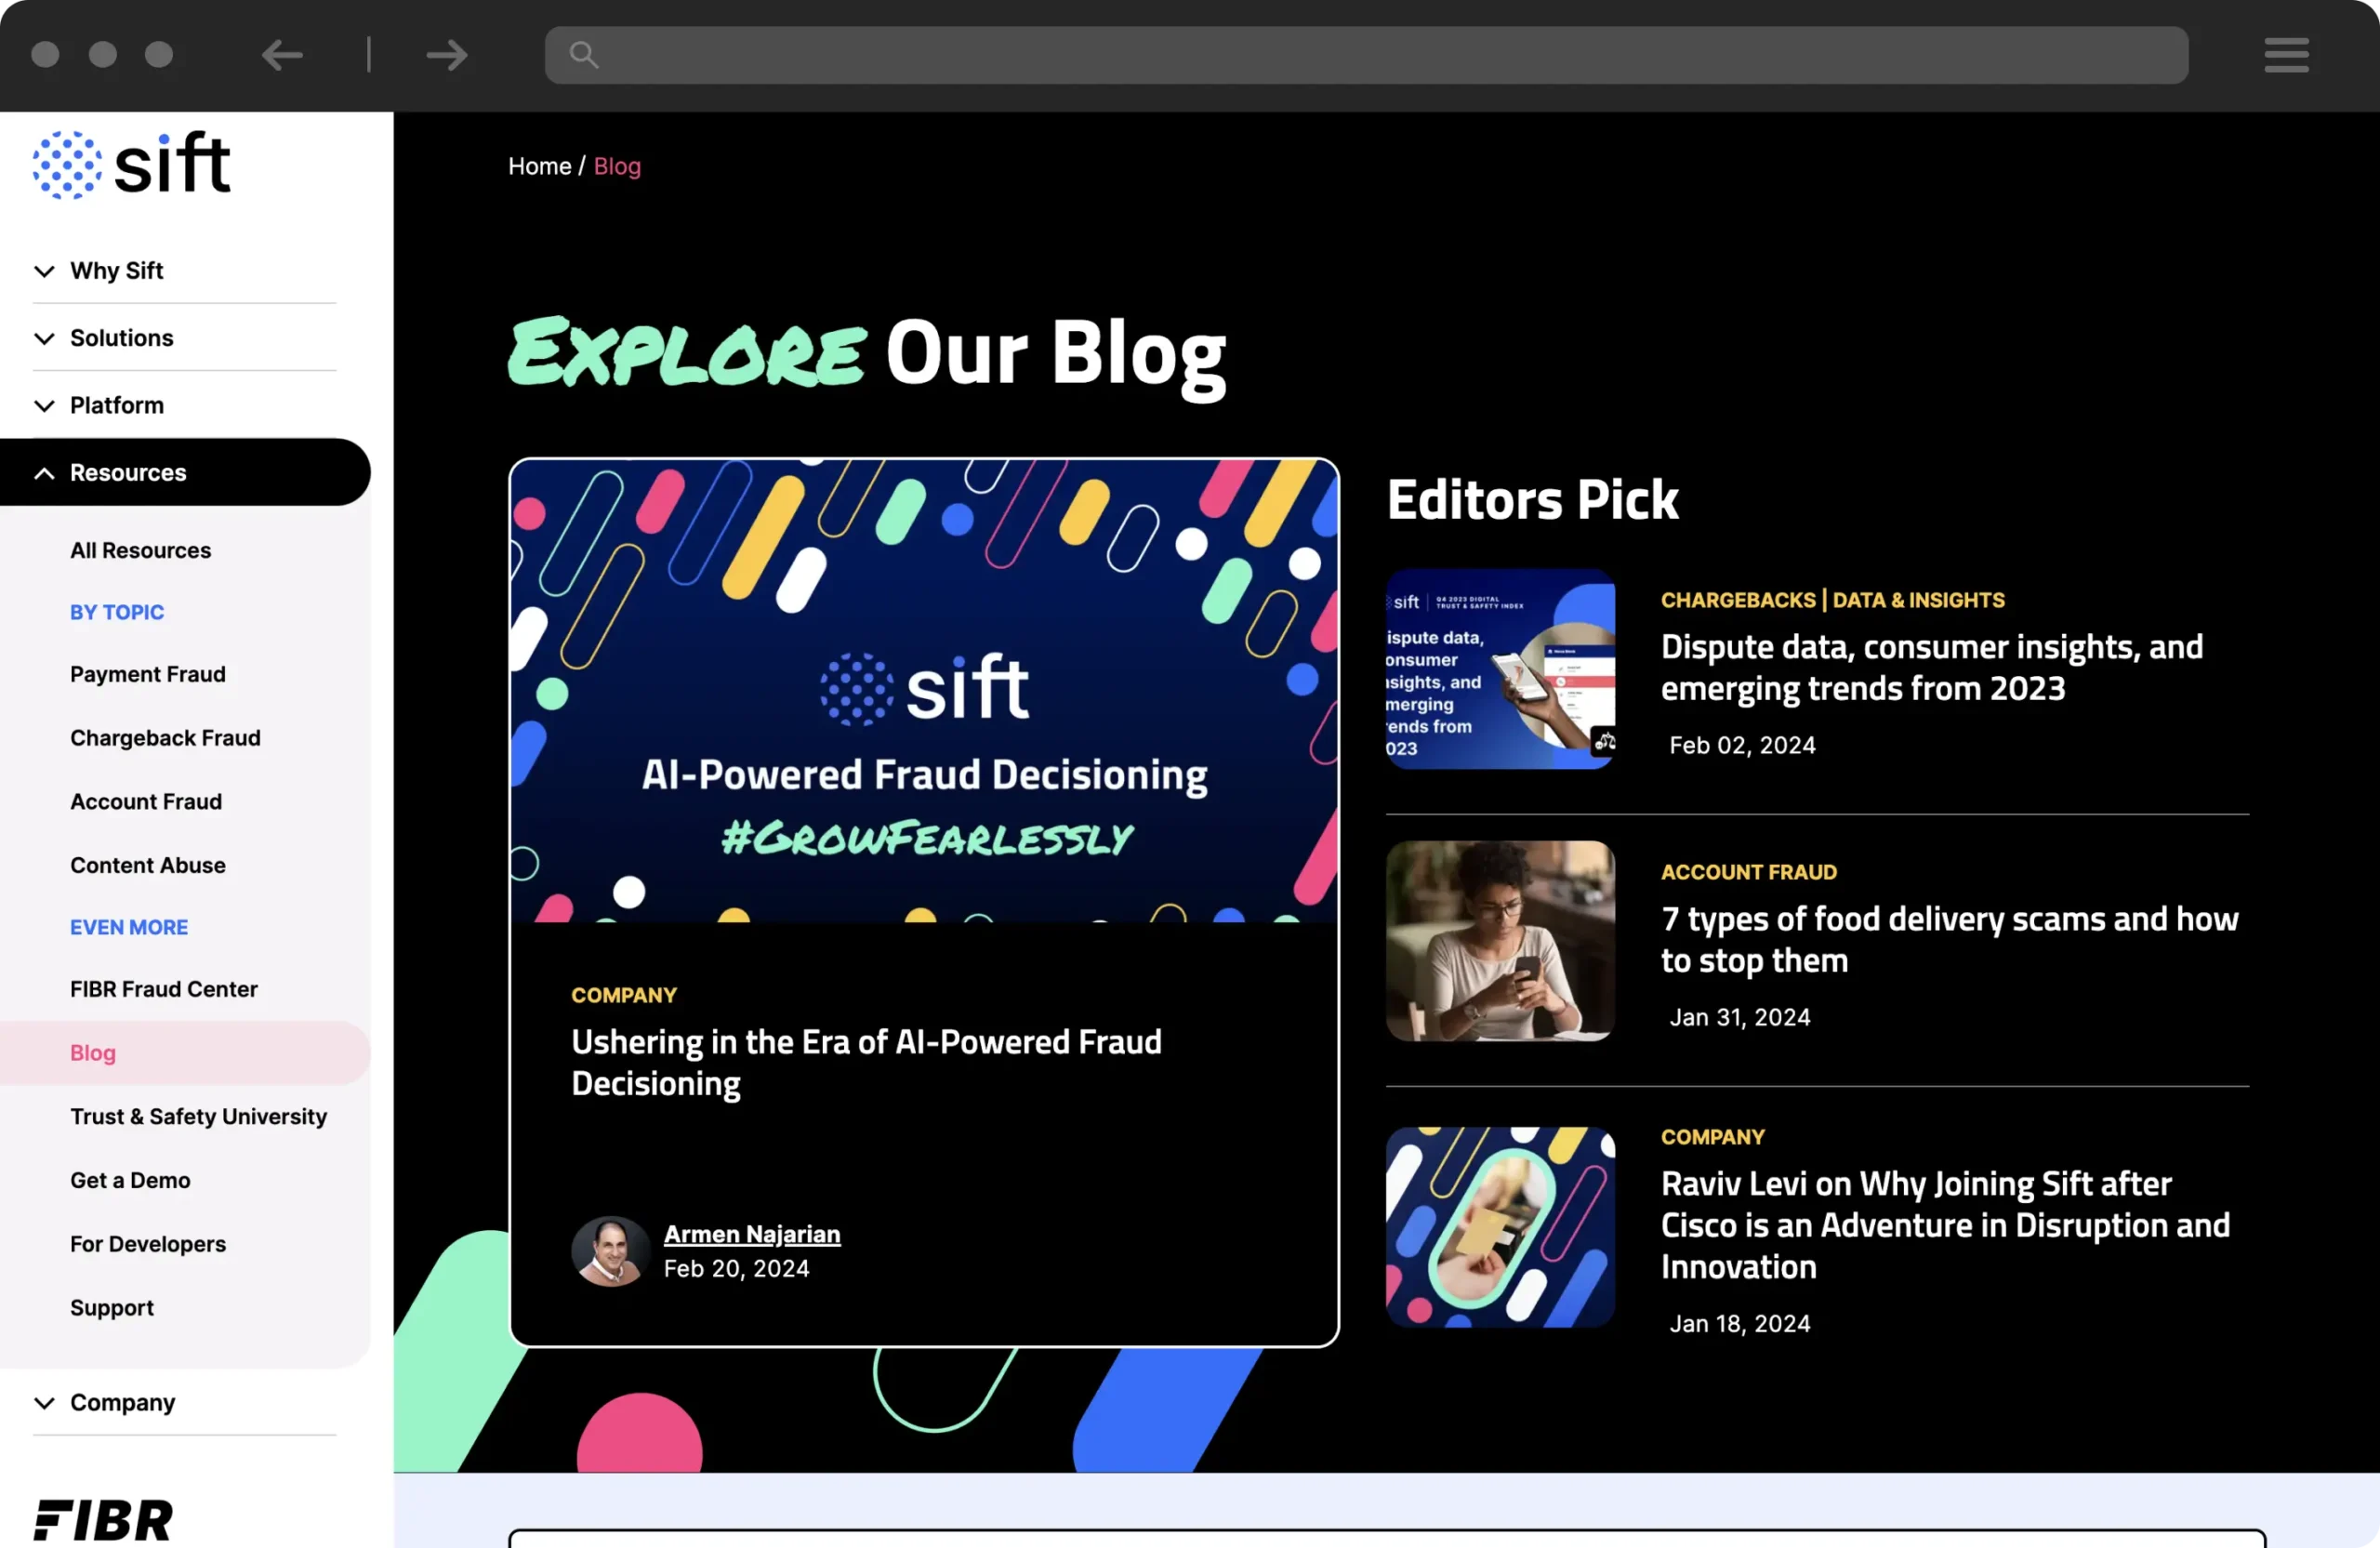Viewport: 2380px width, 1548px height.
Task: Click CHARGEBACKS | DATA & INSIGHTS category tag
Action: tap(1832, 601)
